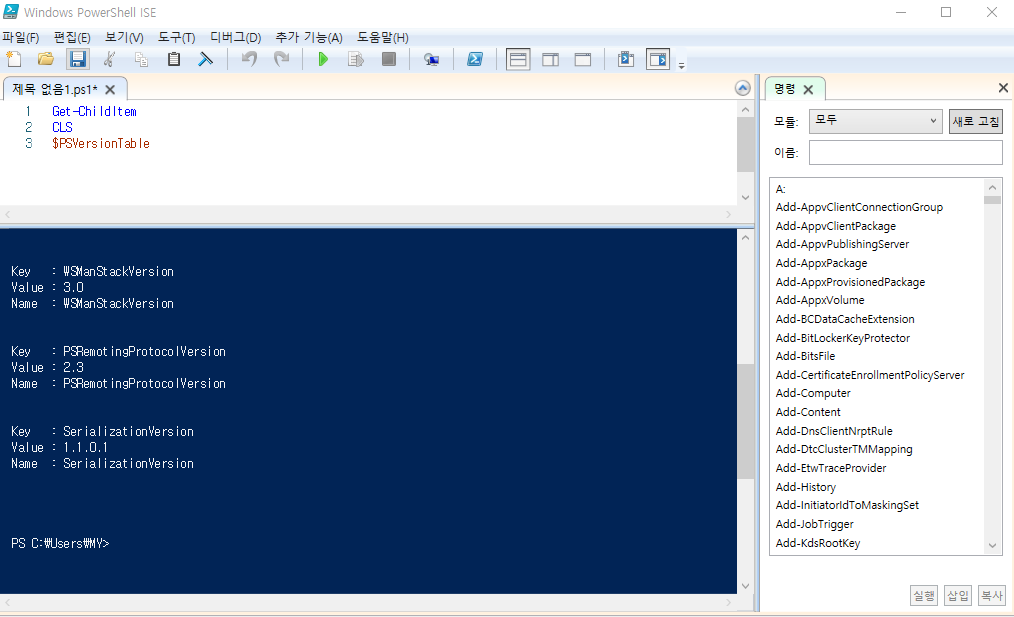1014x617 pixels.
Task: Toggle command add-on pane icon
Action: (x=658, y=60)
